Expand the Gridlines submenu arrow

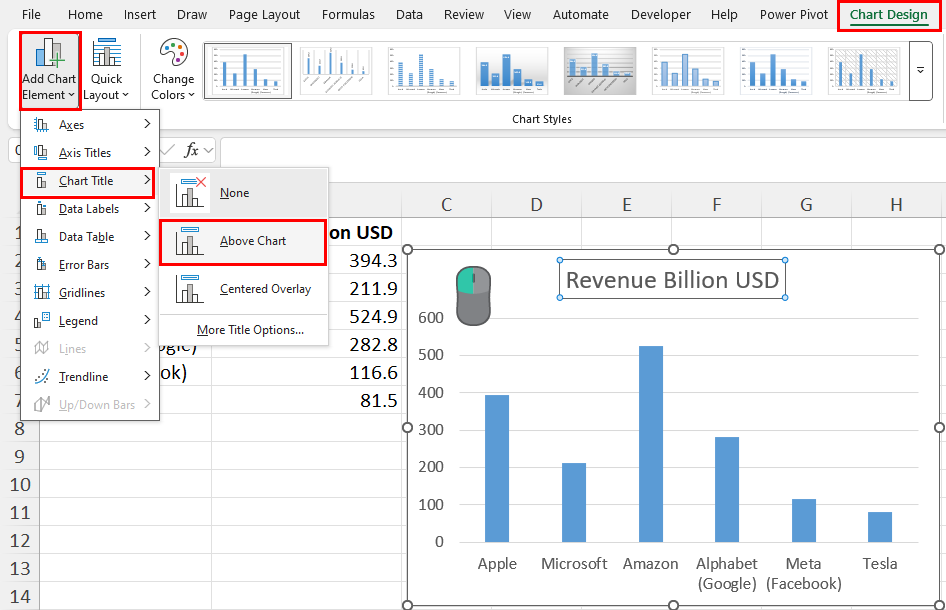(147, 292)
